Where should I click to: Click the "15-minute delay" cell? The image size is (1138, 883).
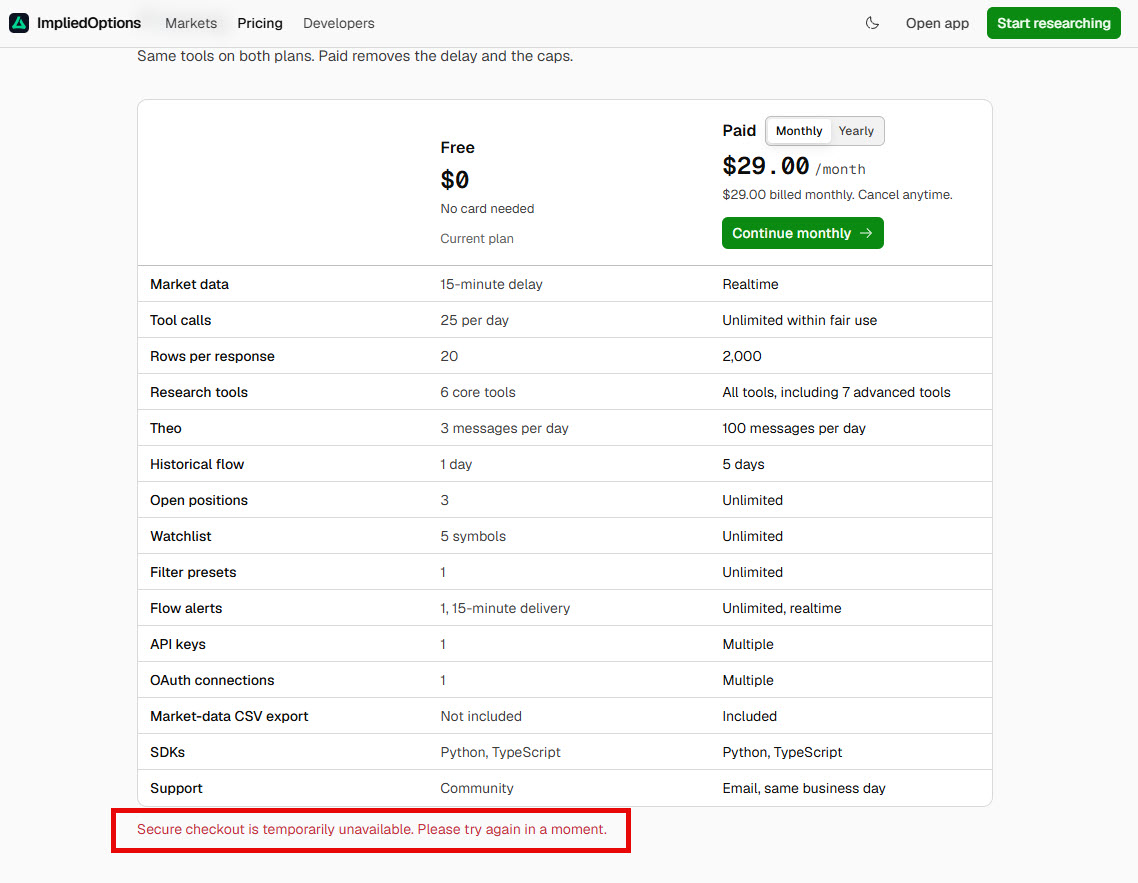pyautogui.click(x=491, y=284)
